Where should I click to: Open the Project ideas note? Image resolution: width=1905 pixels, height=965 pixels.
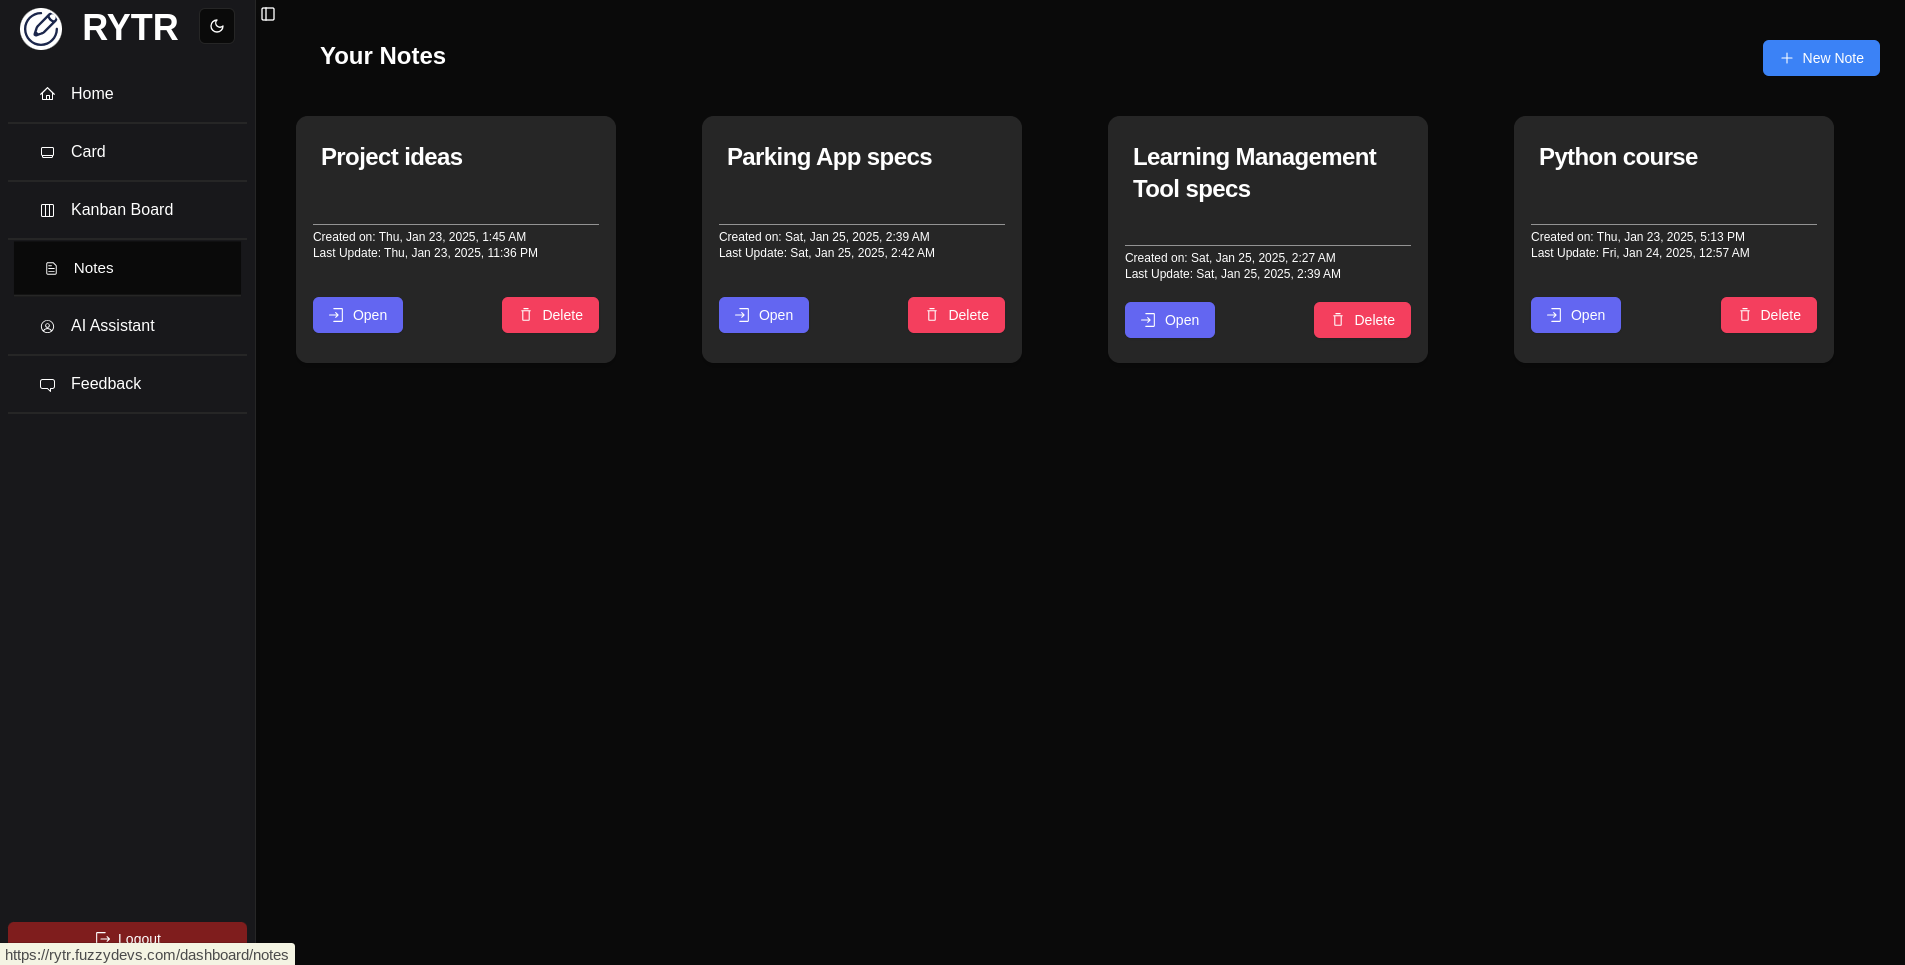pos(357,315)
